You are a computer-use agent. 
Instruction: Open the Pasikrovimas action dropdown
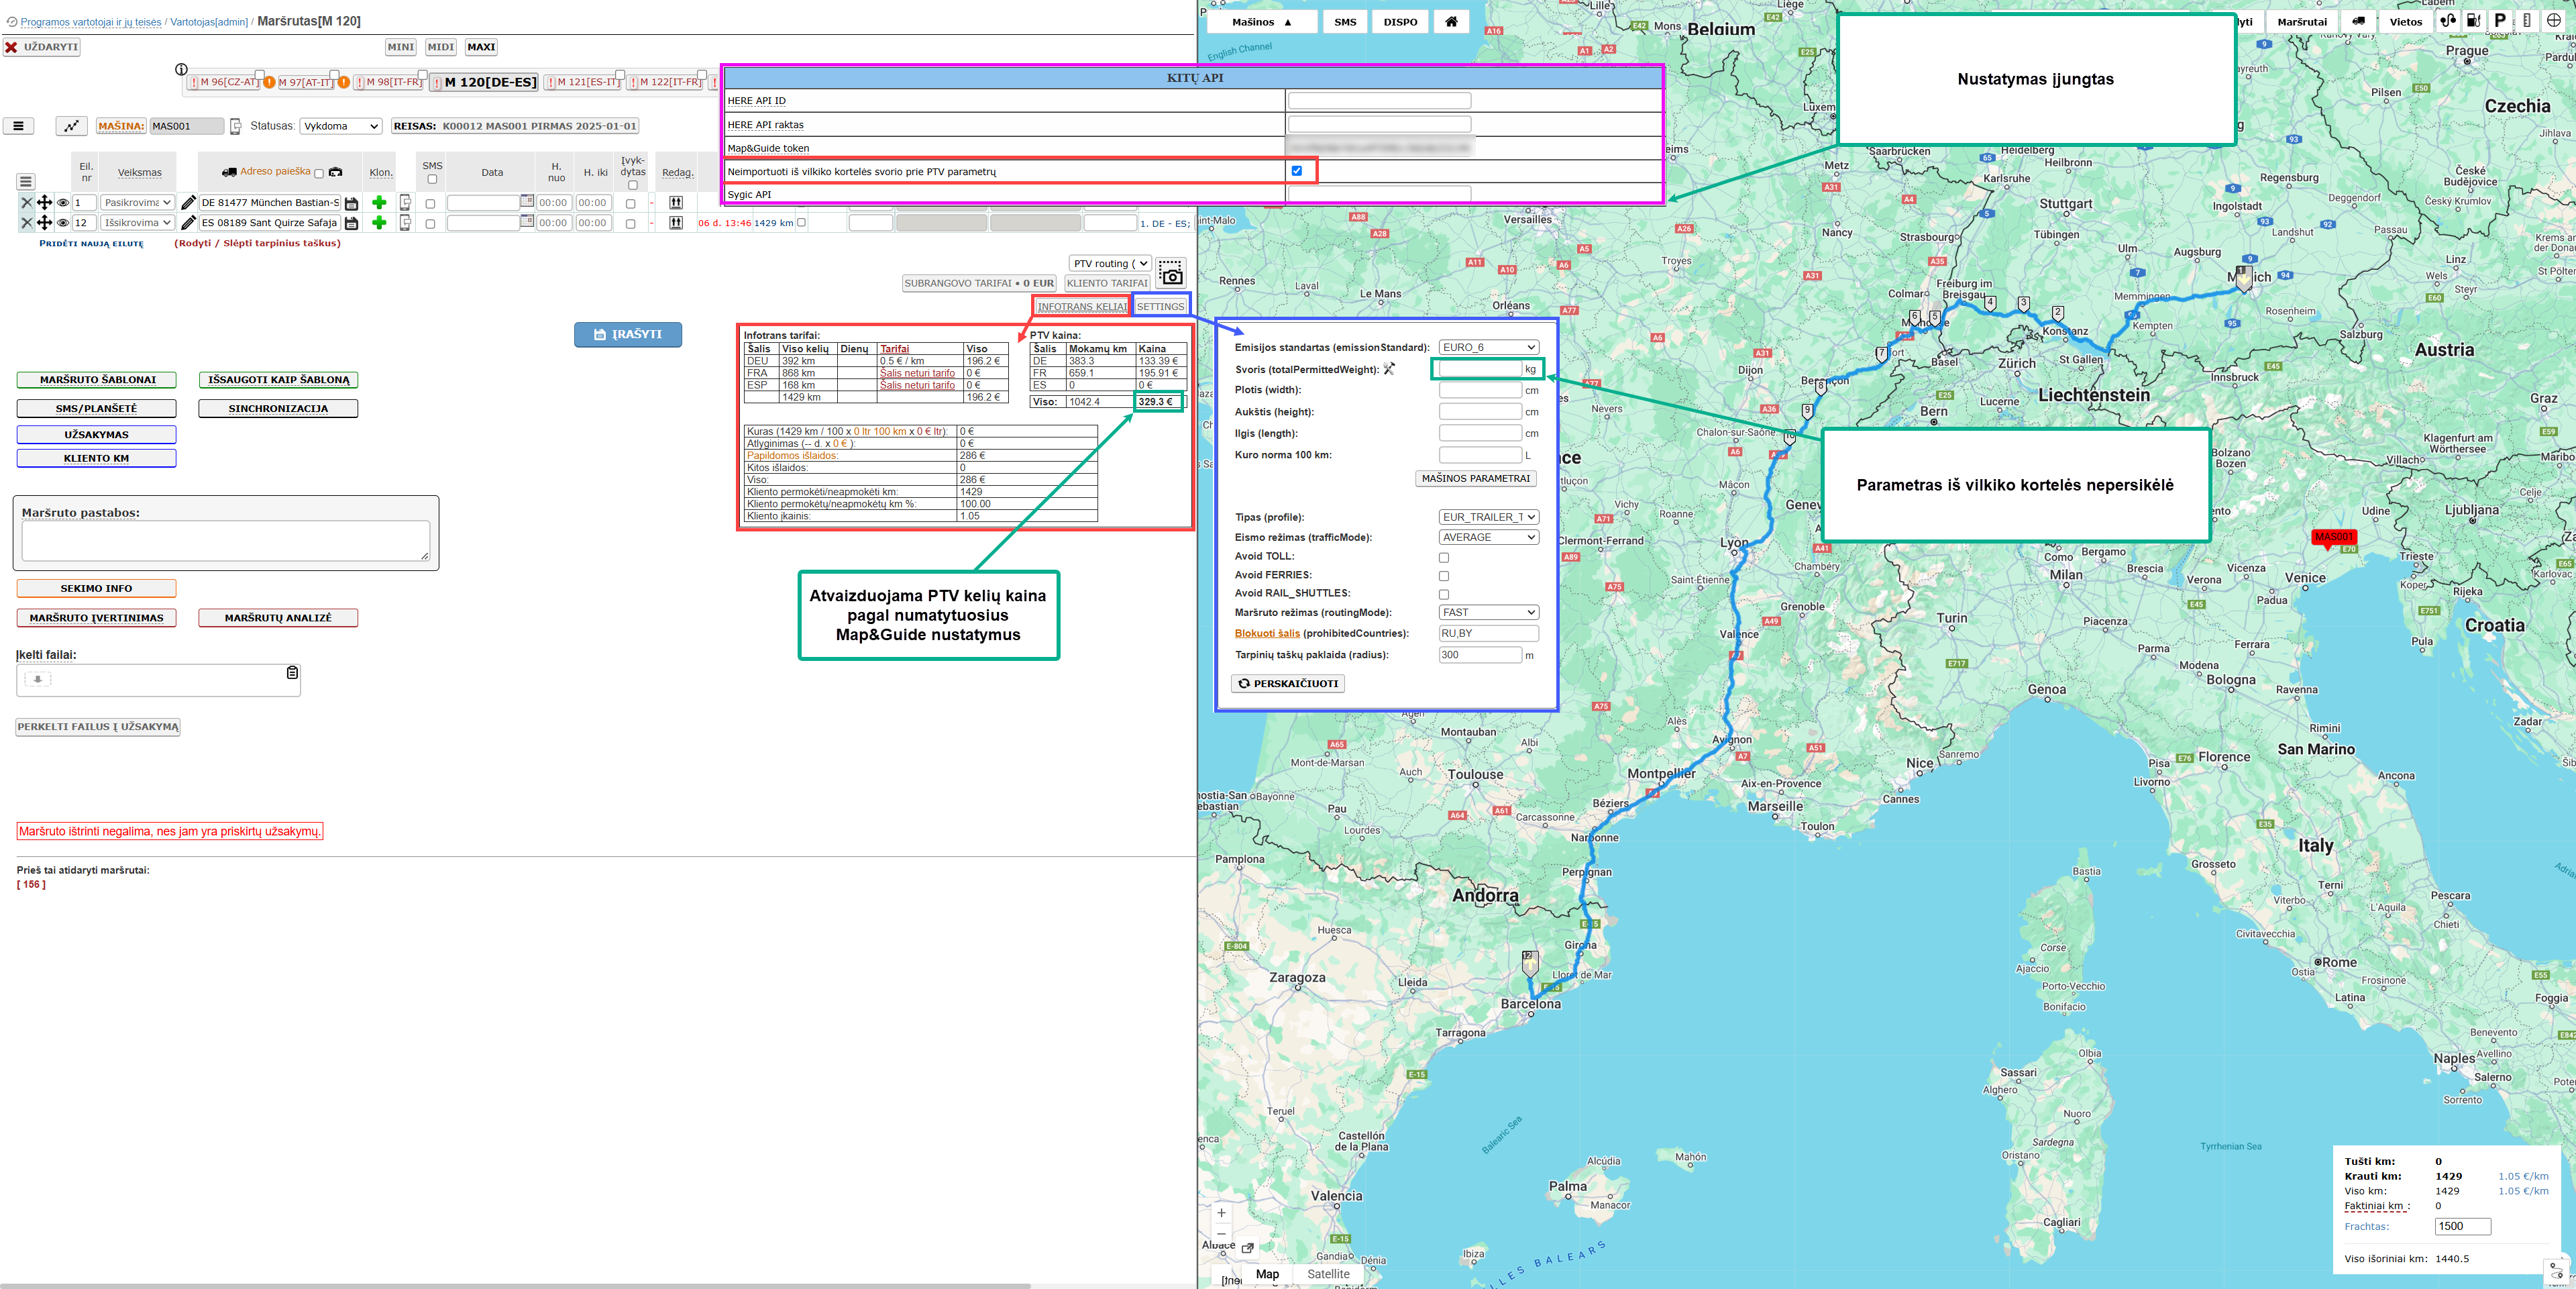[137, 202]
